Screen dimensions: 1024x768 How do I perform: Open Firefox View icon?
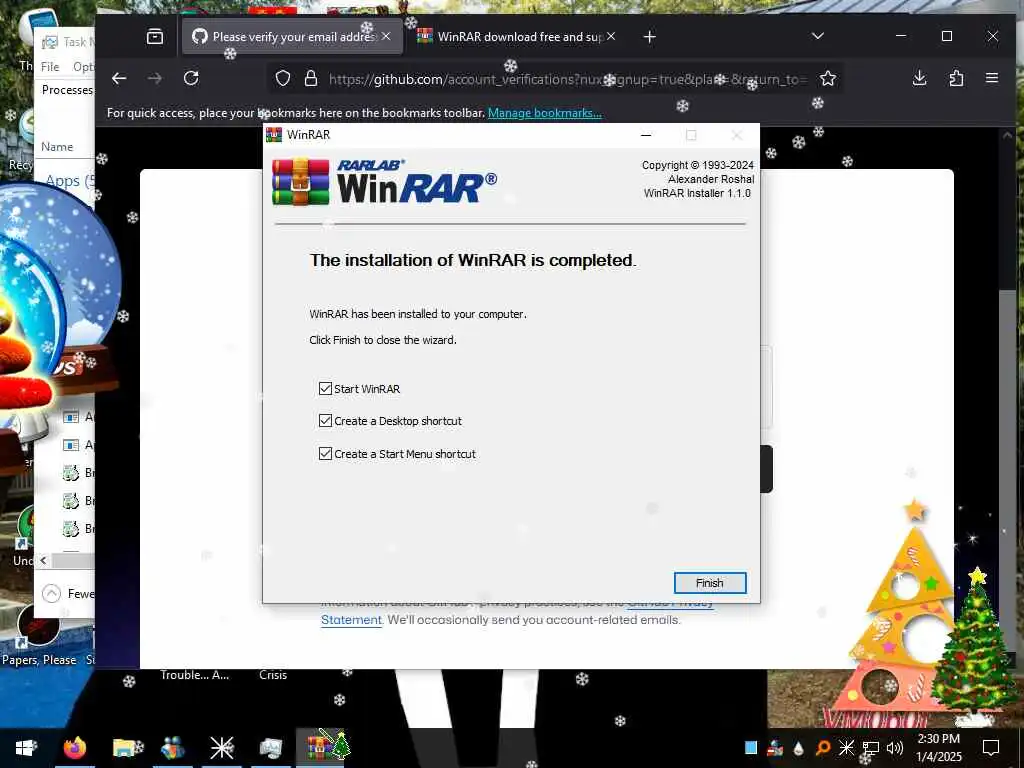pyautogui.click(x=155, y=37)
